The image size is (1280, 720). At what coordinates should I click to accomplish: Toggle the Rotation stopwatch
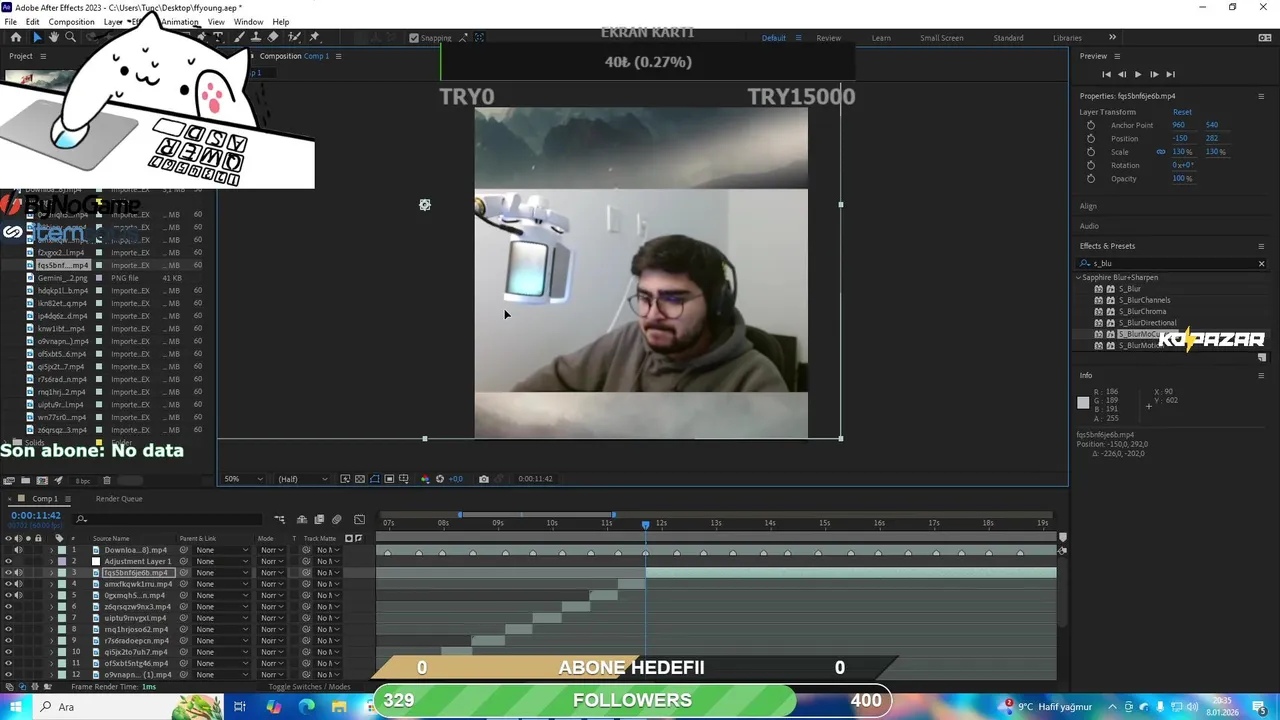(1091, 165)
